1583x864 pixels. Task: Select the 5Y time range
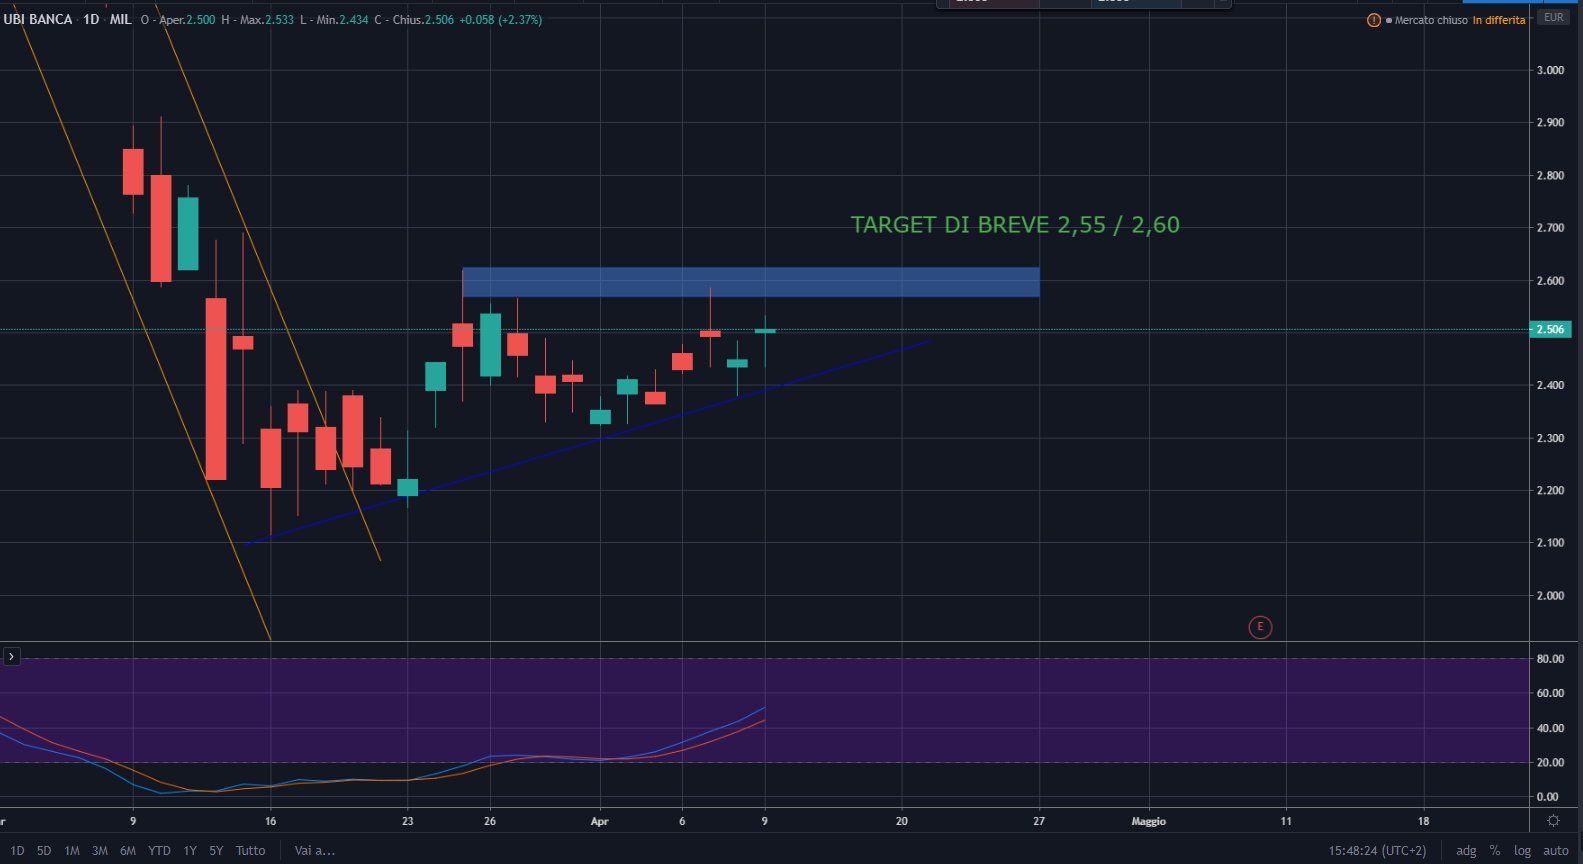point(216,851)
